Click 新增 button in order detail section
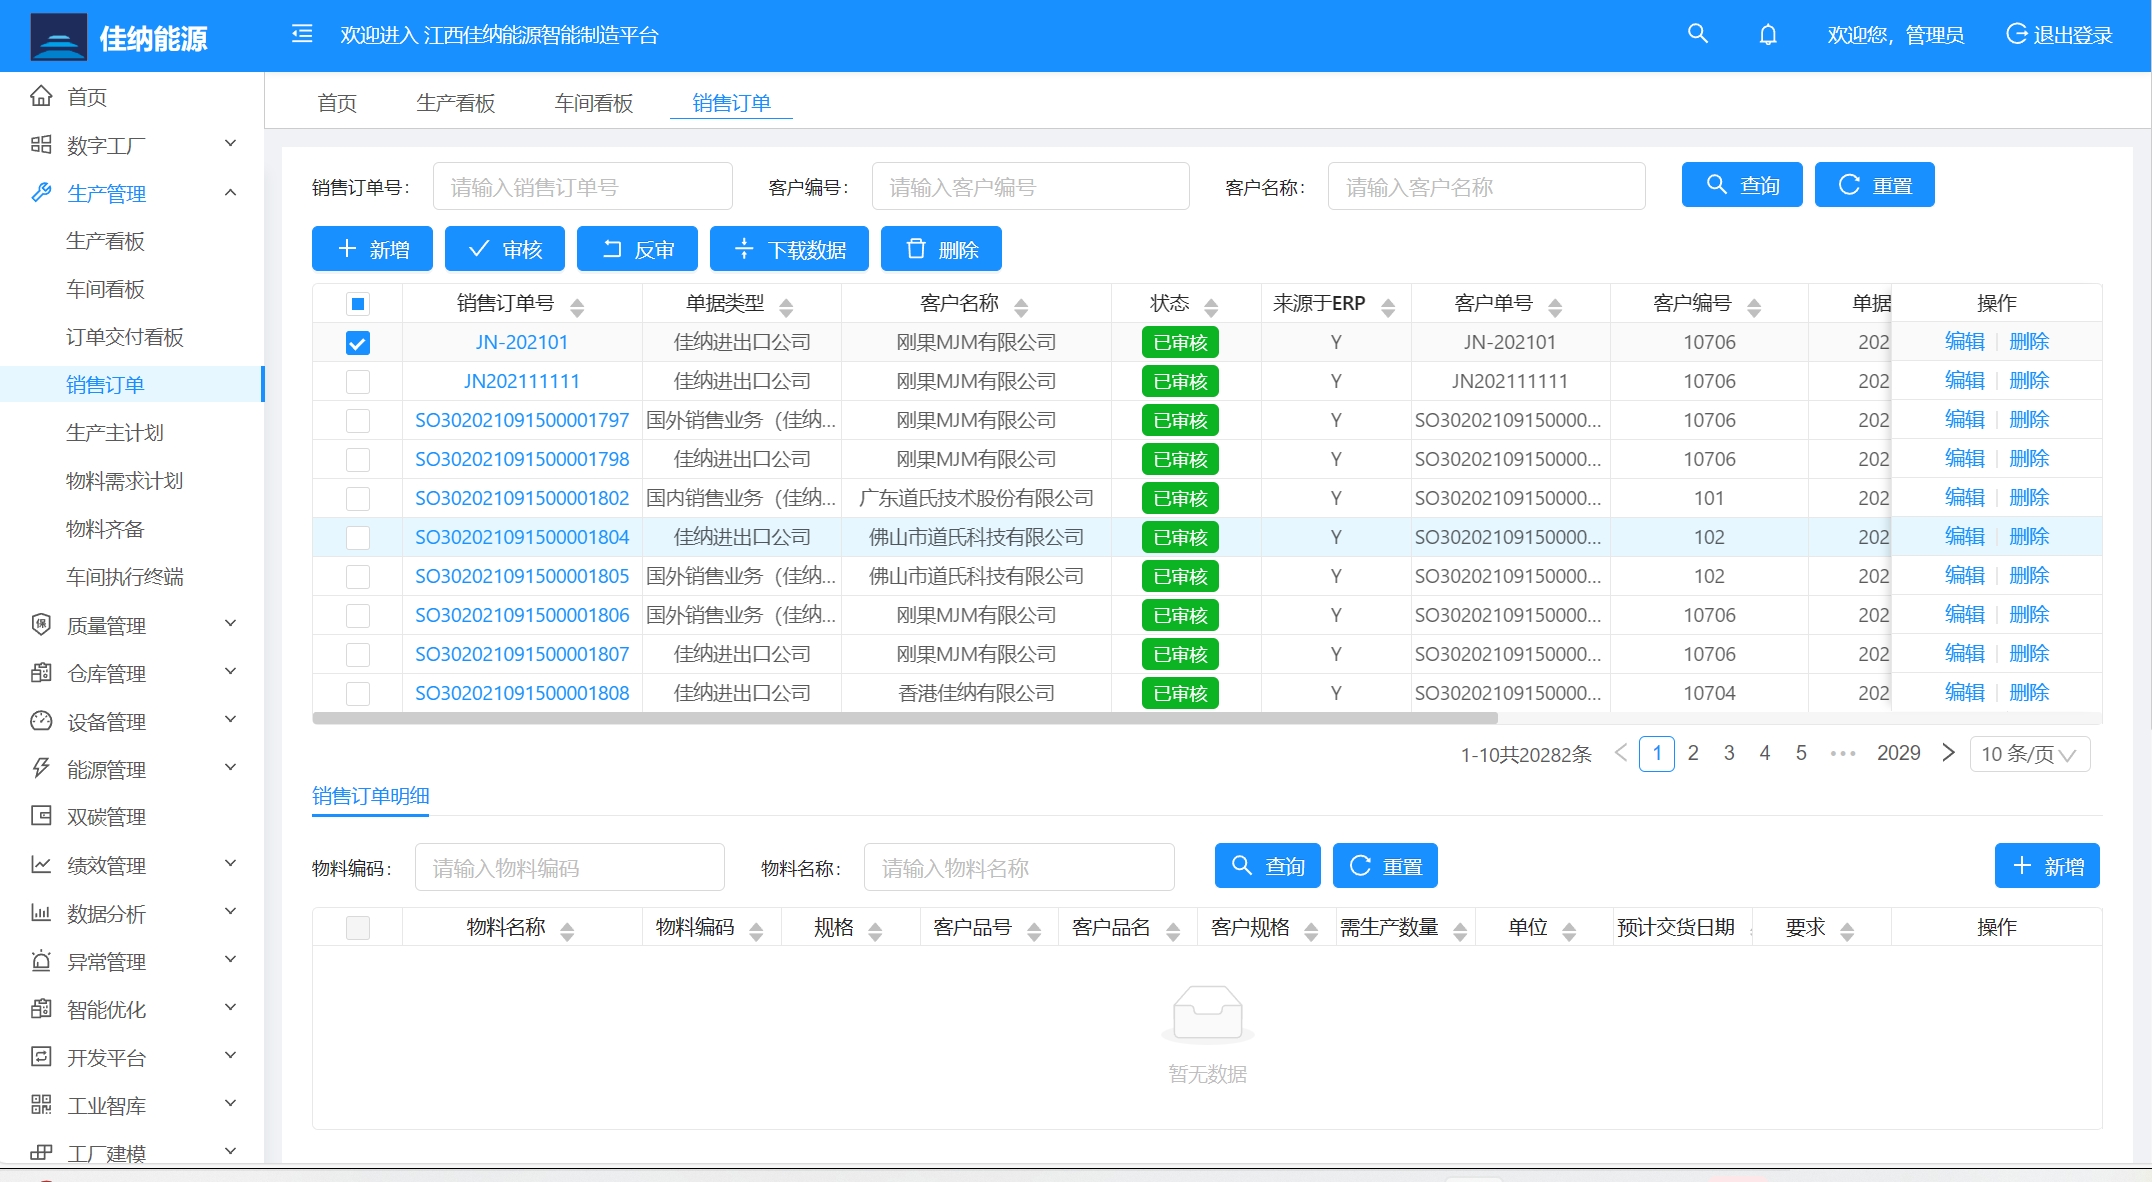 click(2047, 866)
